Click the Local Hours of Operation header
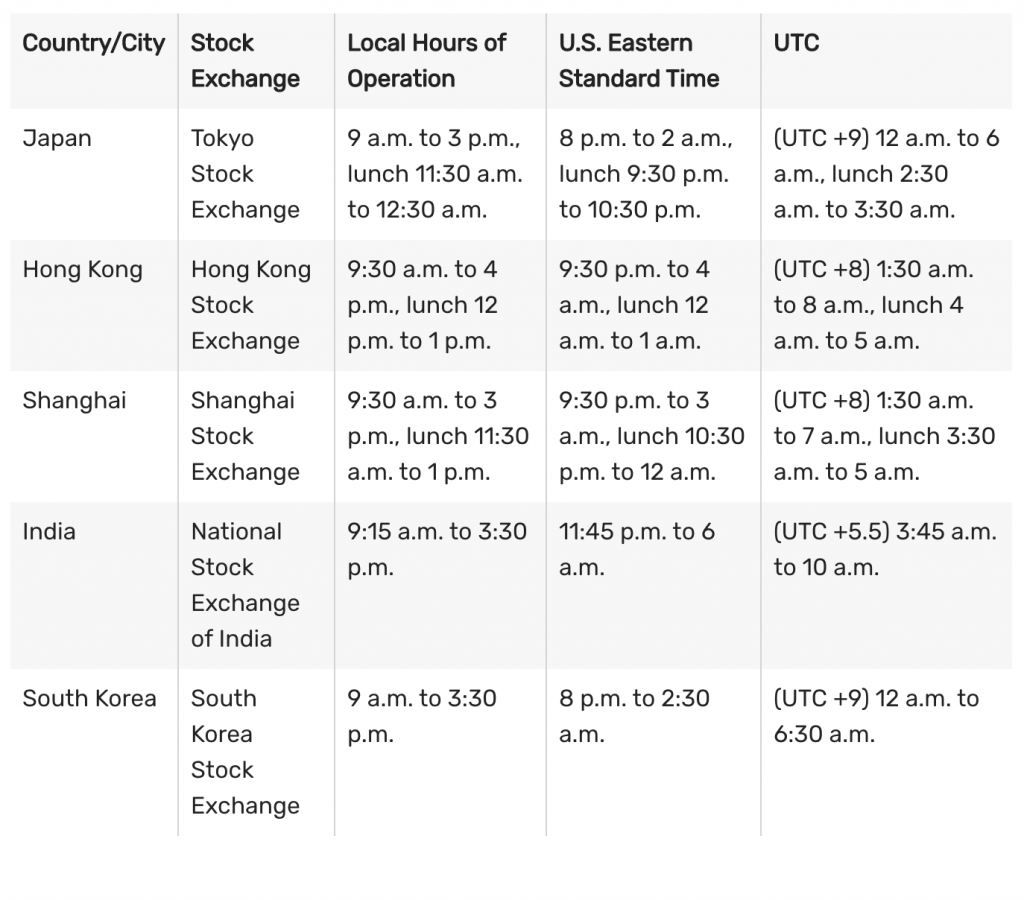The width and height of the screenshot is (1024, 900). tap(427, 61)
